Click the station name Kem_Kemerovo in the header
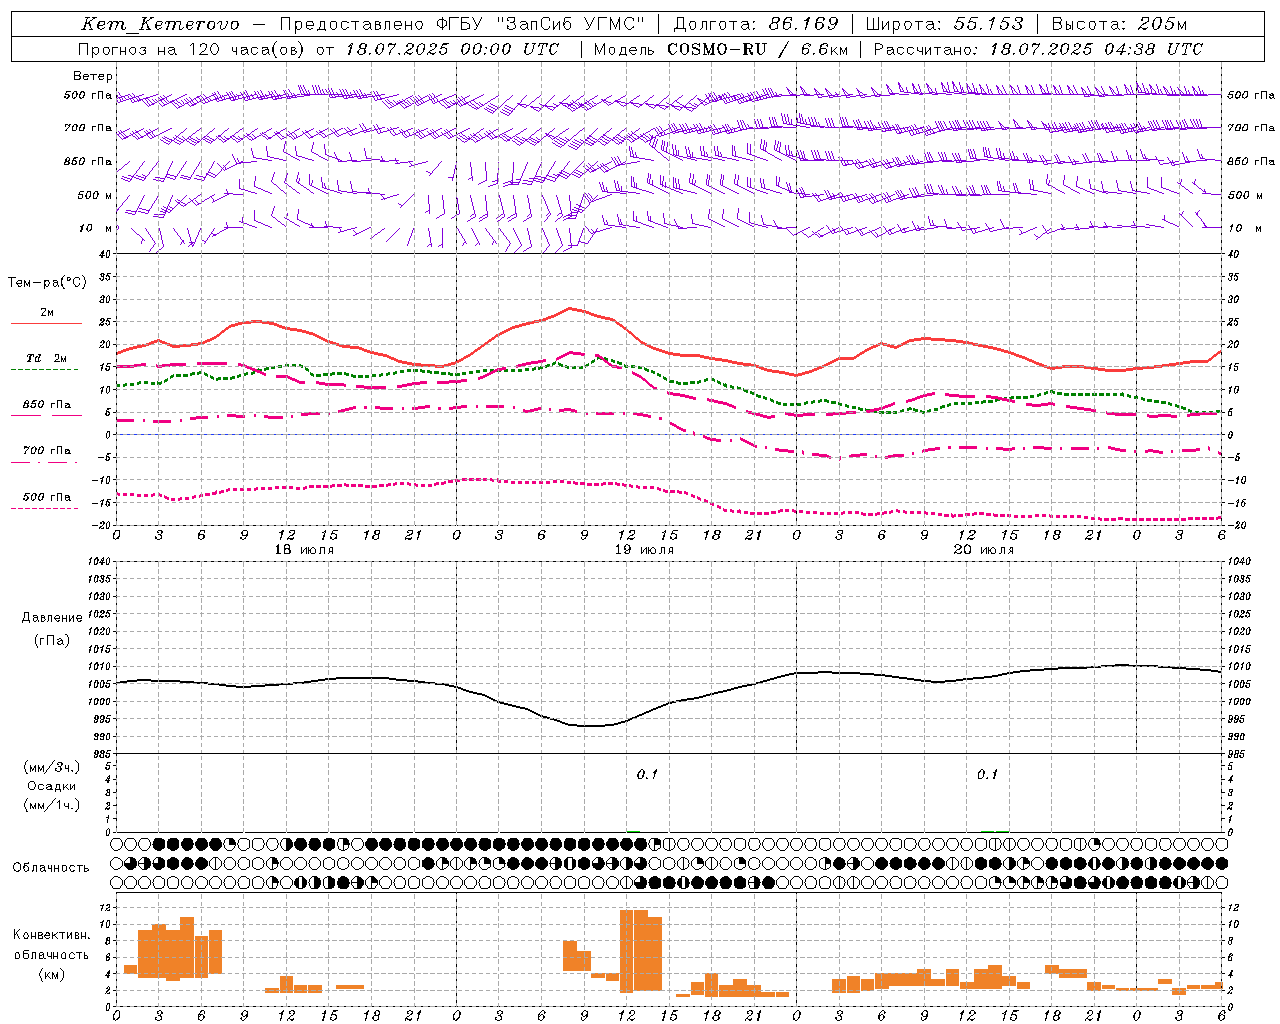Screen dimensions: 1280x1024 pyautogui.click(x=160, y=24)
